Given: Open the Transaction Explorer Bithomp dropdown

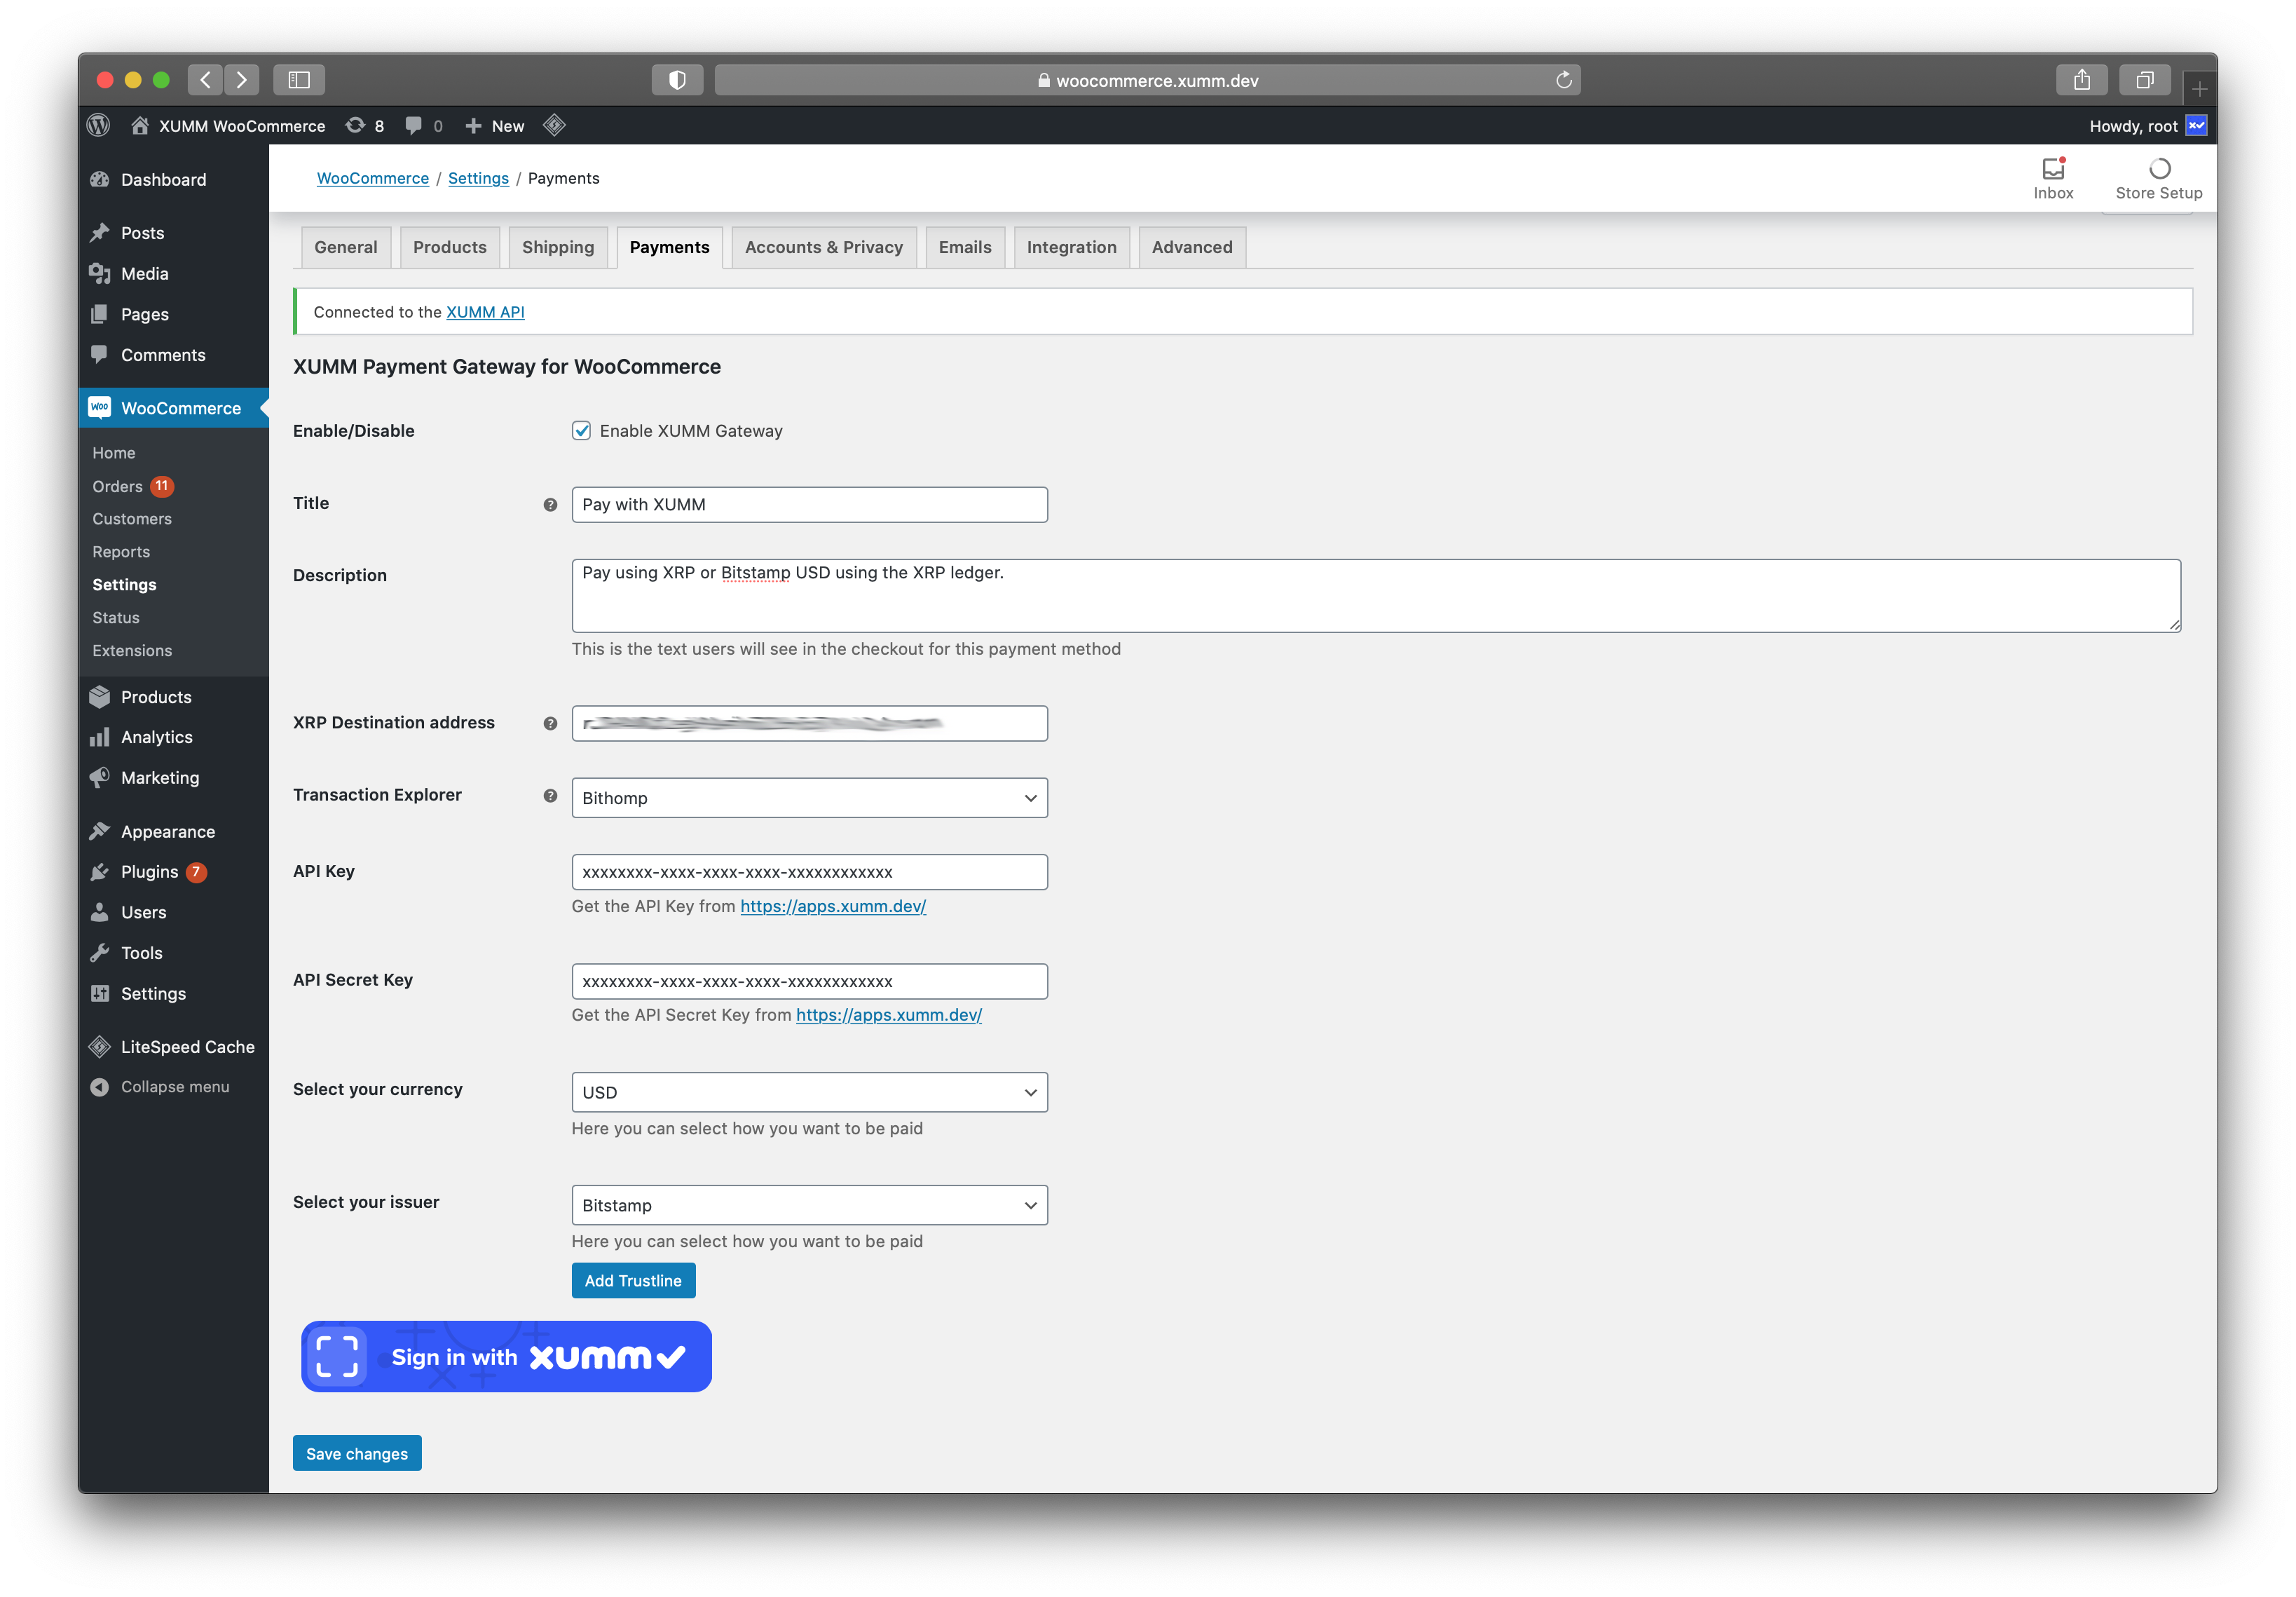Looking at the screenshot, I should click(809, 798).
